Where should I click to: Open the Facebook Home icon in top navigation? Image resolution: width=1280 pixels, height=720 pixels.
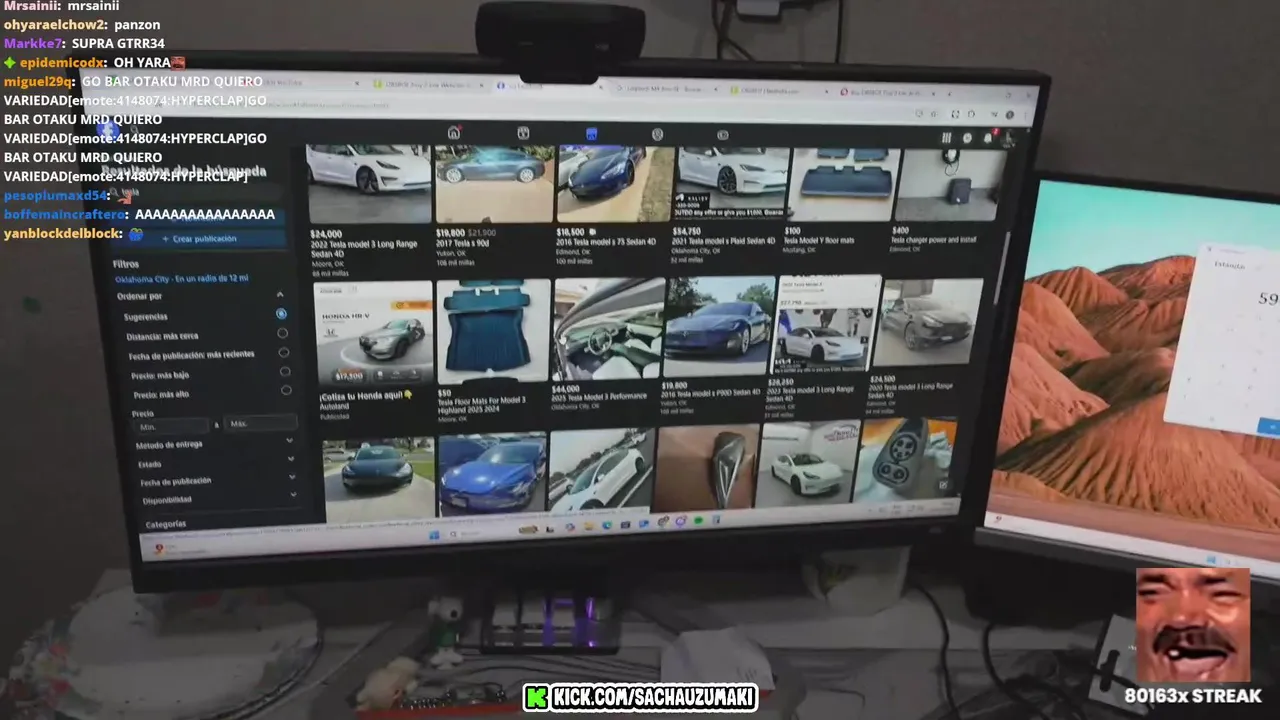[454, 133]
